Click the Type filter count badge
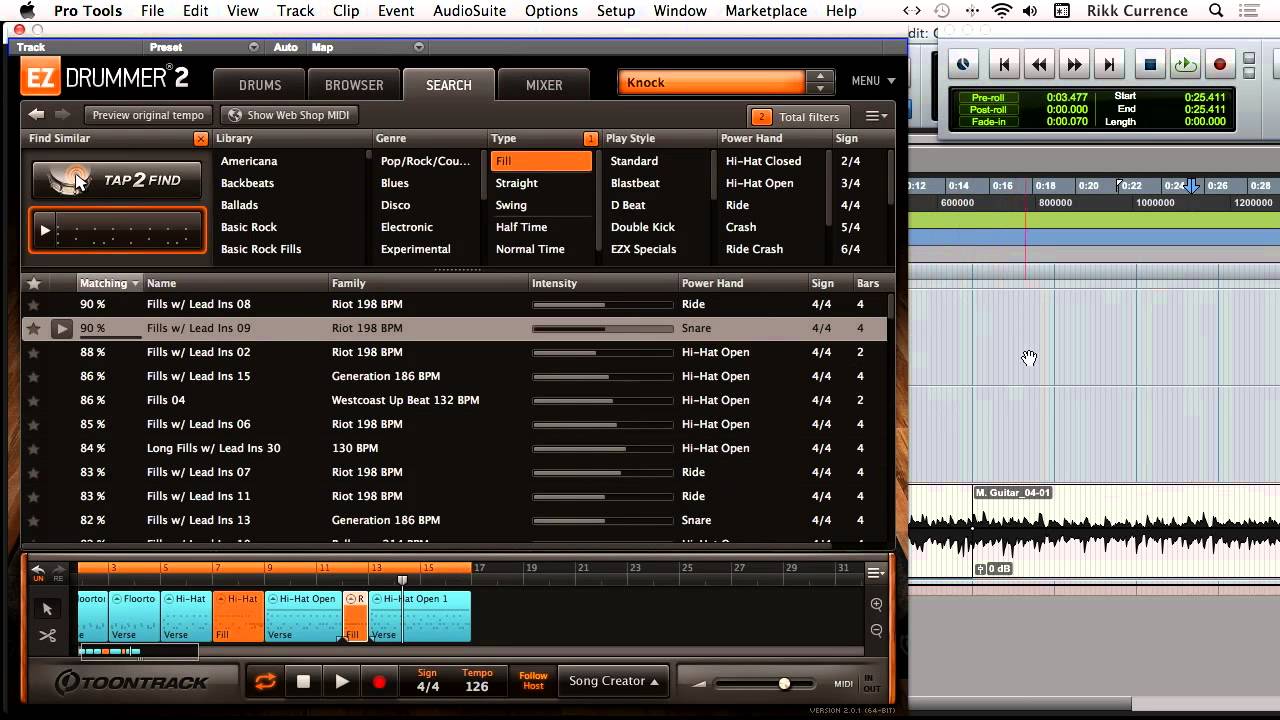This screenshot has width=1280, height=720. point(590,139)
